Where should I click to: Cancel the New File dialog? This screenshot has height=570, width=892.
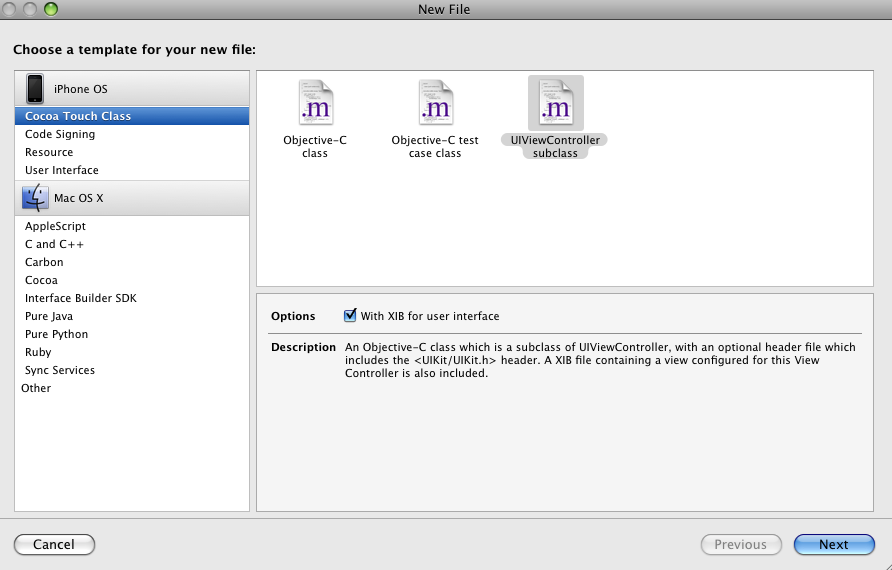pyautogui.click(x=54, y=544)
